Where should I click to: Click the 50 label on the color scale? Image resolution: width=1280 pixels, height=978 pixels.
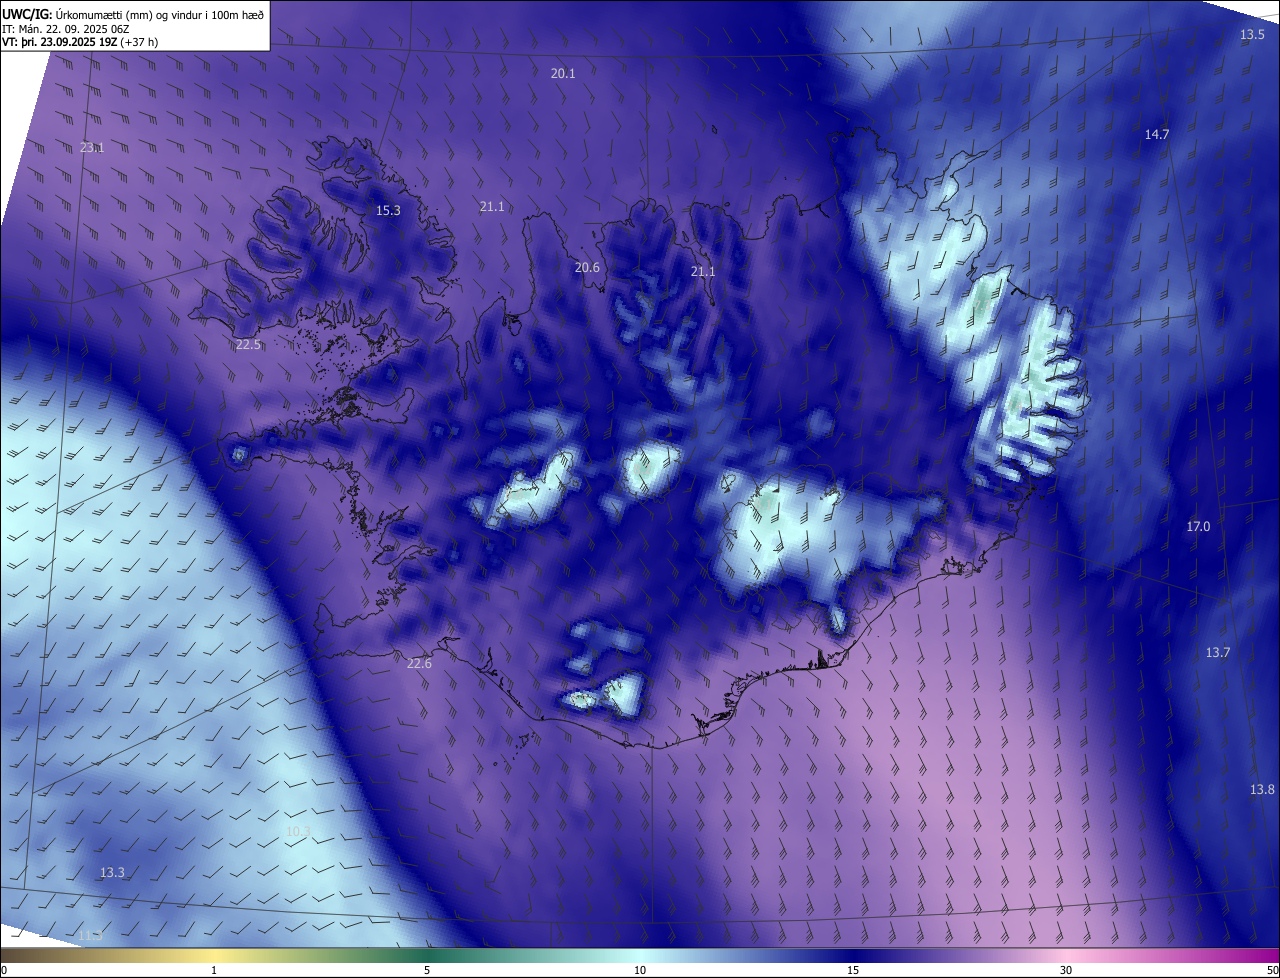pyautogui.click(x=1272, y=970)
